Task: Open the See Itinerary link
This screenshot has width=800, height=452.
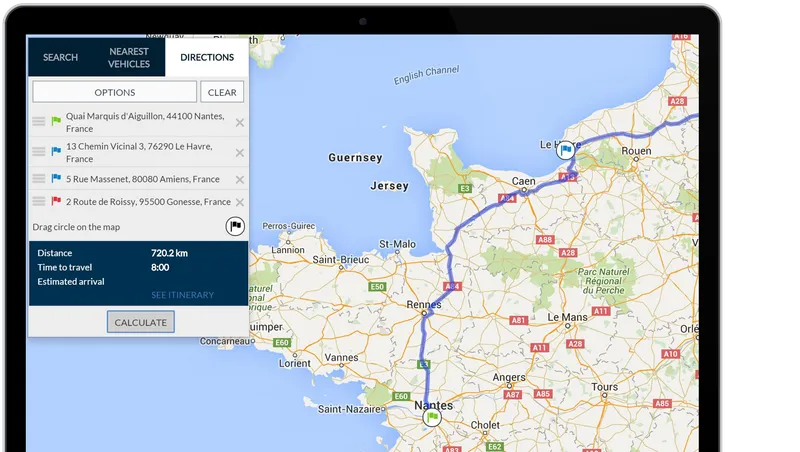Action: click(x=182, y=295)
